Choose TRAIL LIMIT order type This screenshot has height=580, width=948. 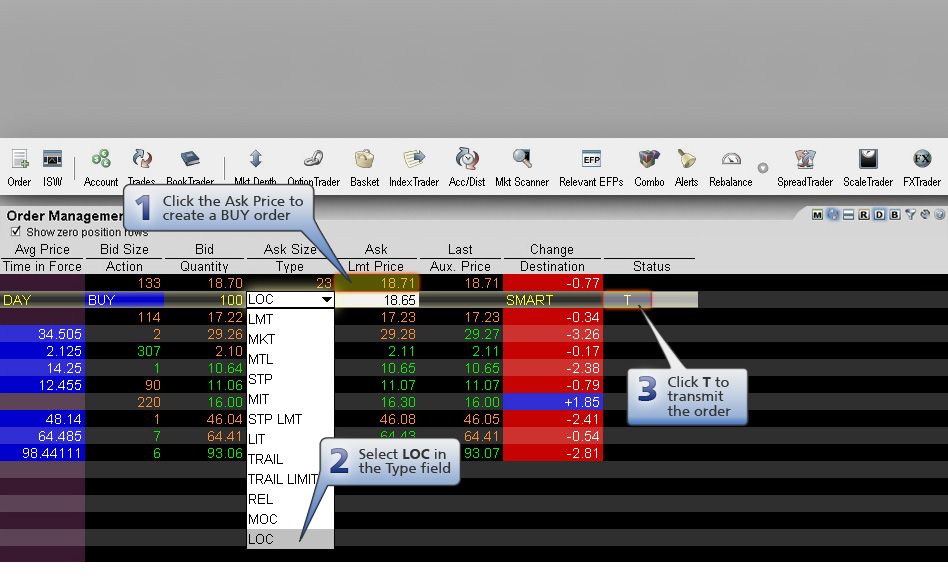coord(283,479)
